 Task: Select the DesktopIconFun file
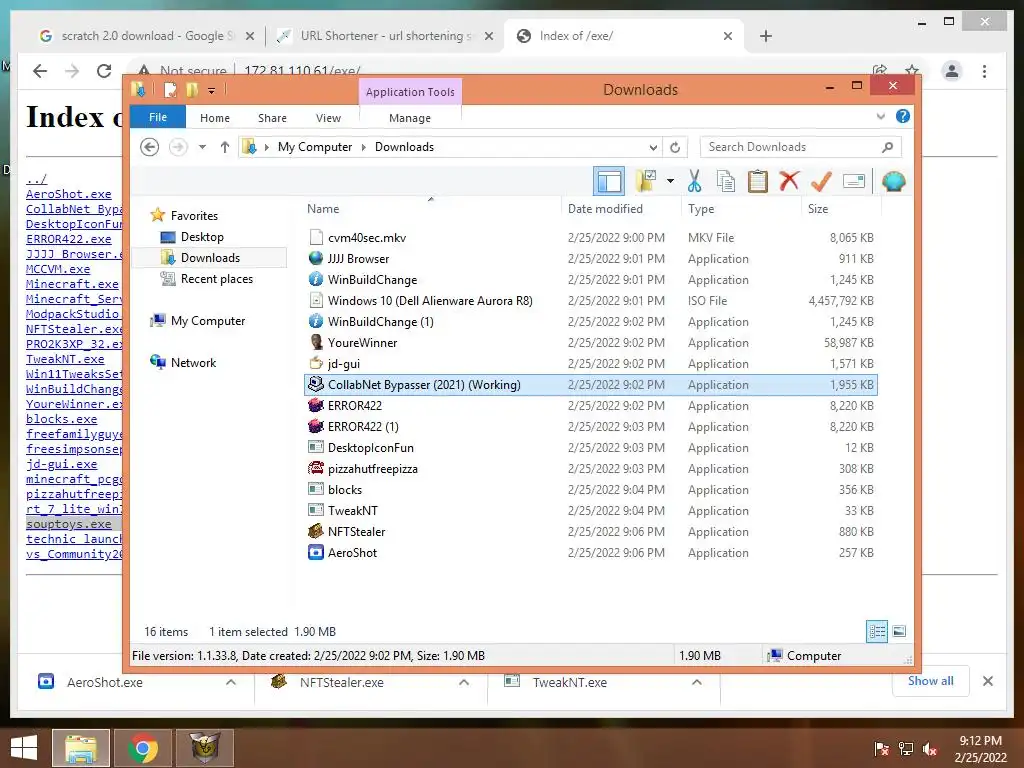pos(370,447)
